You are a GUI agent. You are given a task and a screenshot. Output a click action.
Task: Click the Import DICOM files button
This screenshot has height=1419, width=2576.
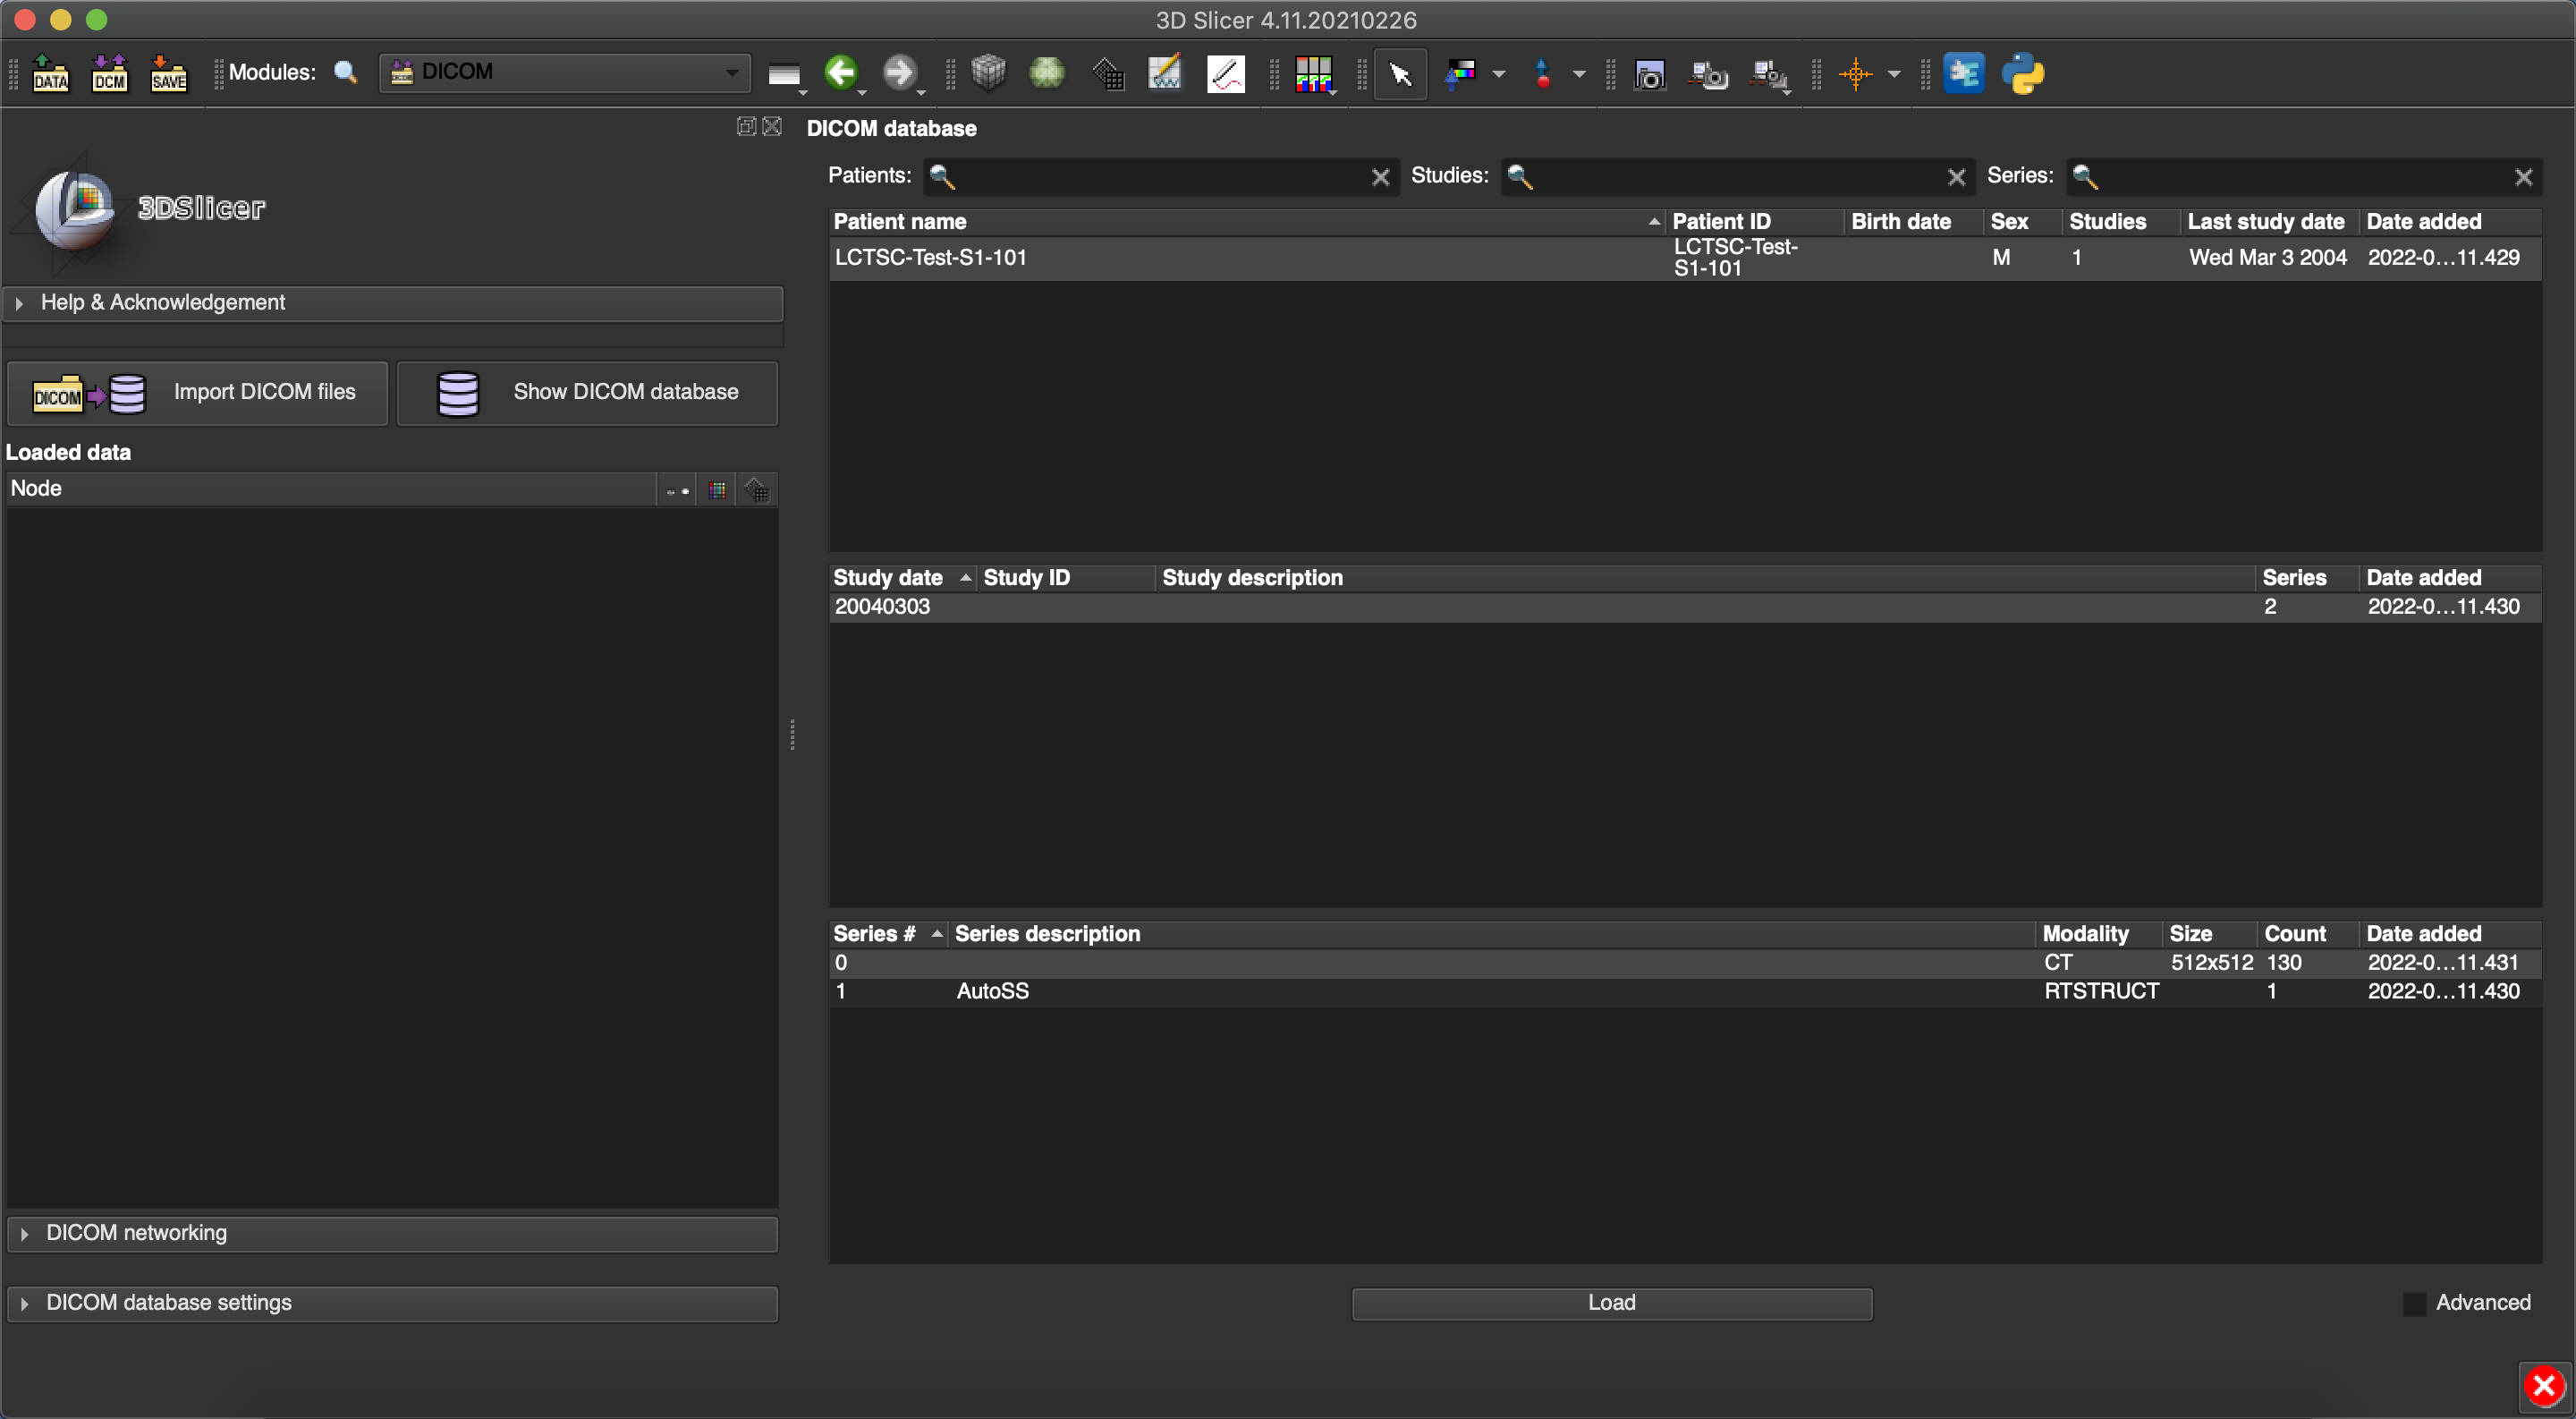[x=197, y=393]
